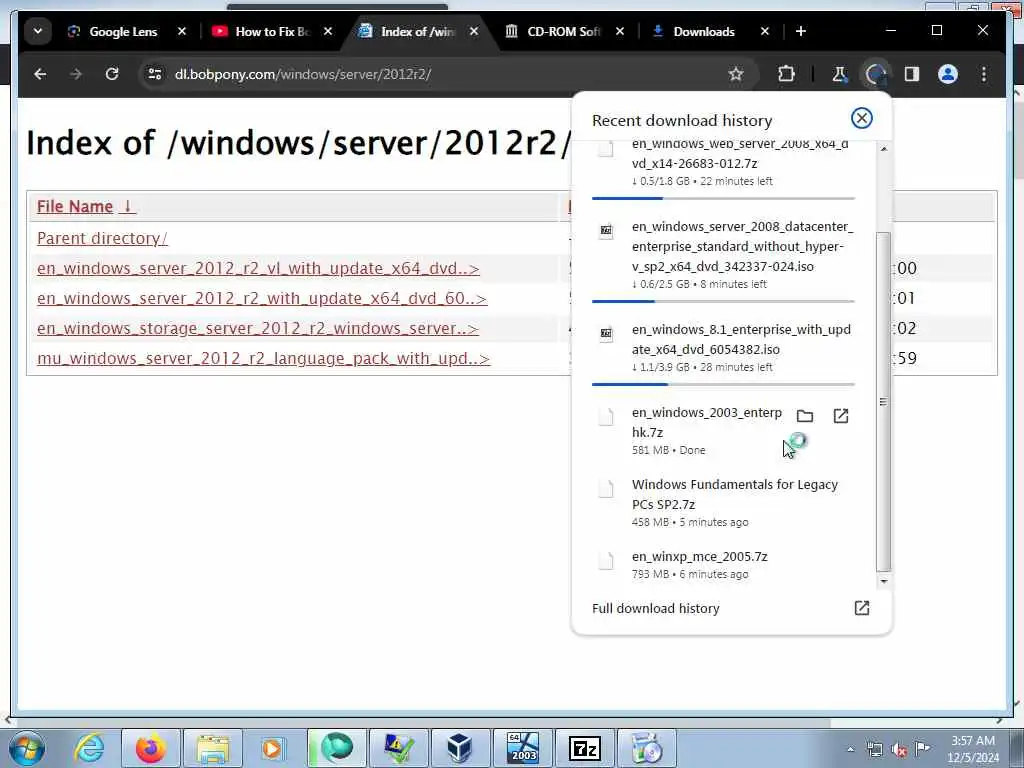Close the Index of /windows tab

pyautogui.click(x=474, y=31)
